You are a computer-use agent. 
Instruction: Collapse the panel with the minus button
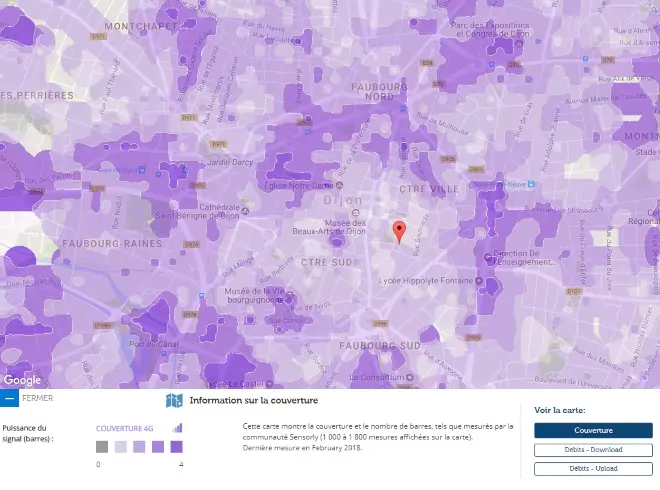click(x=9, y=398)
